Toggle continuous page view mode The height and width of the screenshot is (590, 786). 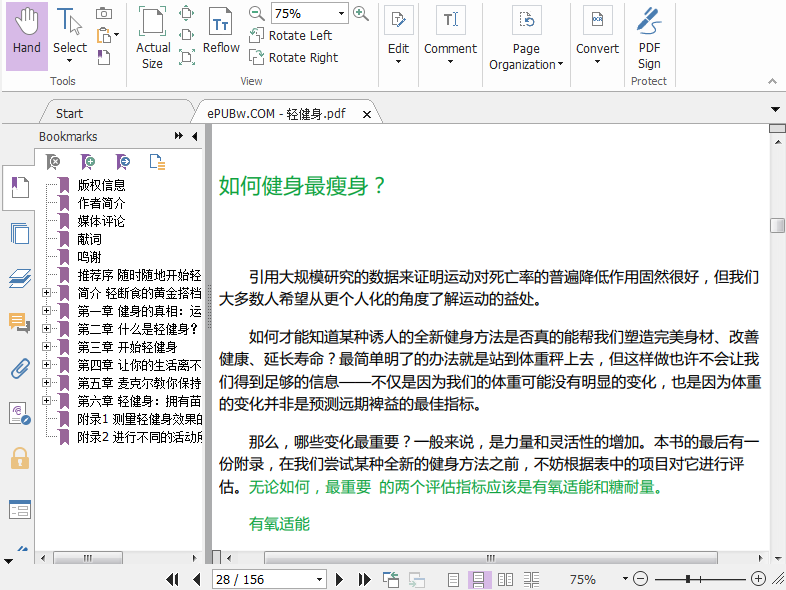click(x=479, y=579)
